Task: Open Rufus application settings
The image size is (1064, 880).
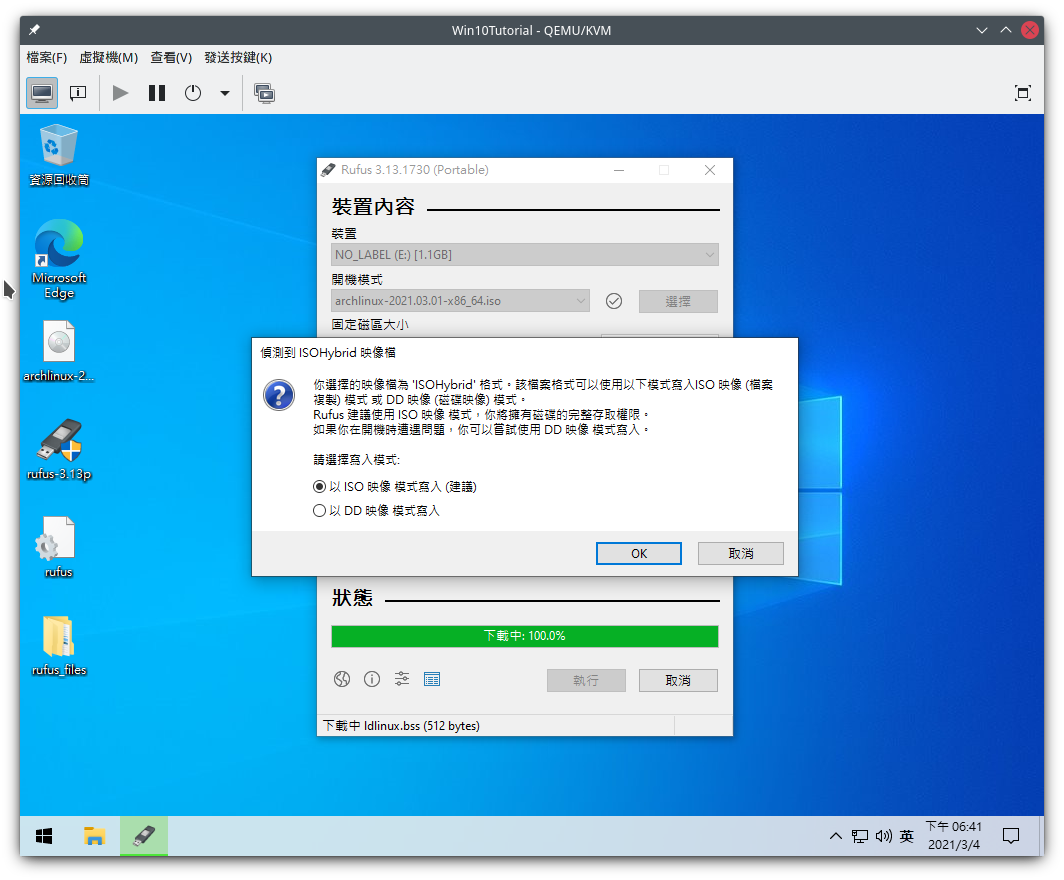Action: [x=402, y=679]
